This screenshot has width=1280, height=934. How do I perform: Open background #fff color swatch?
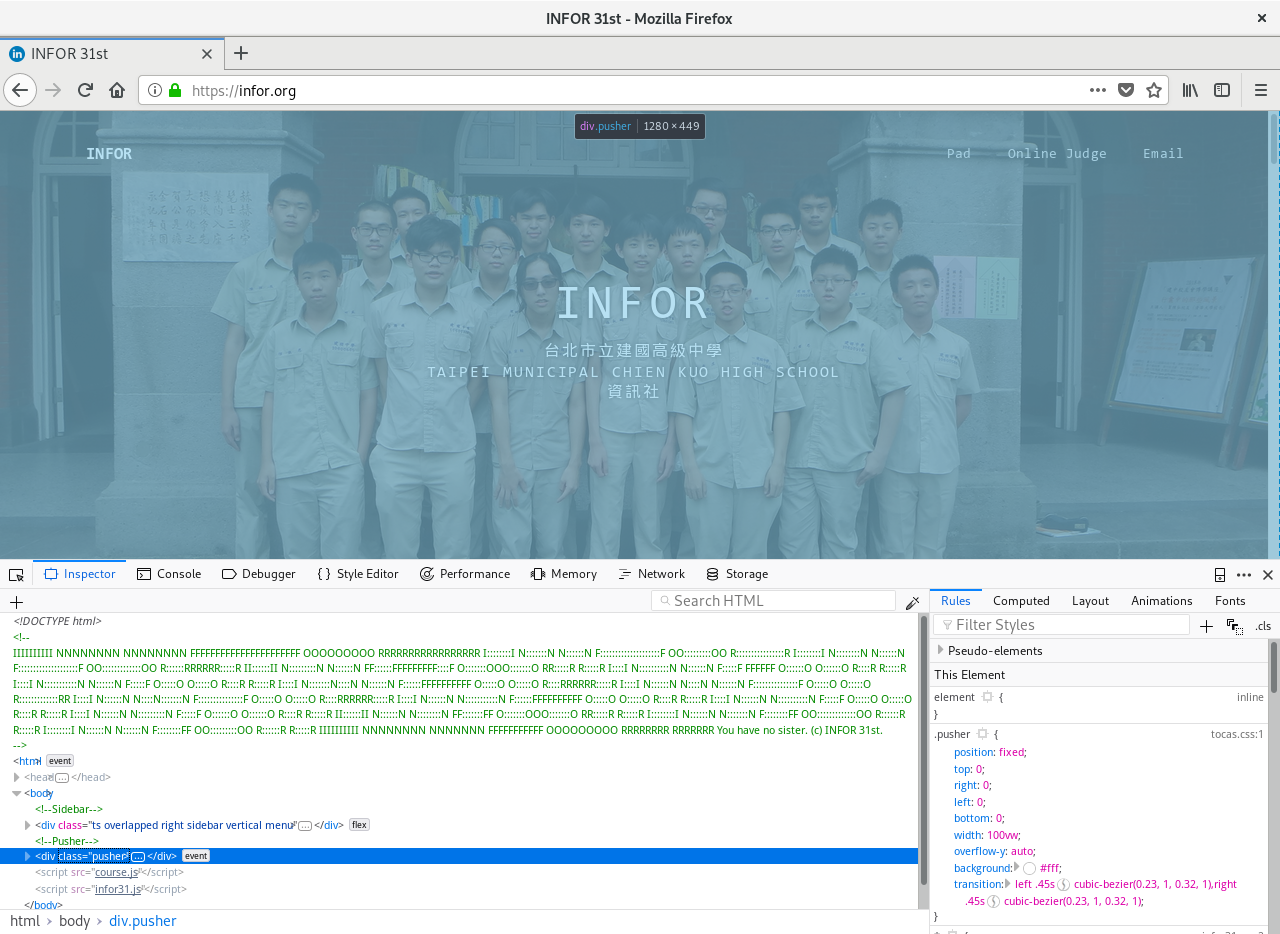coord(1029,869)
